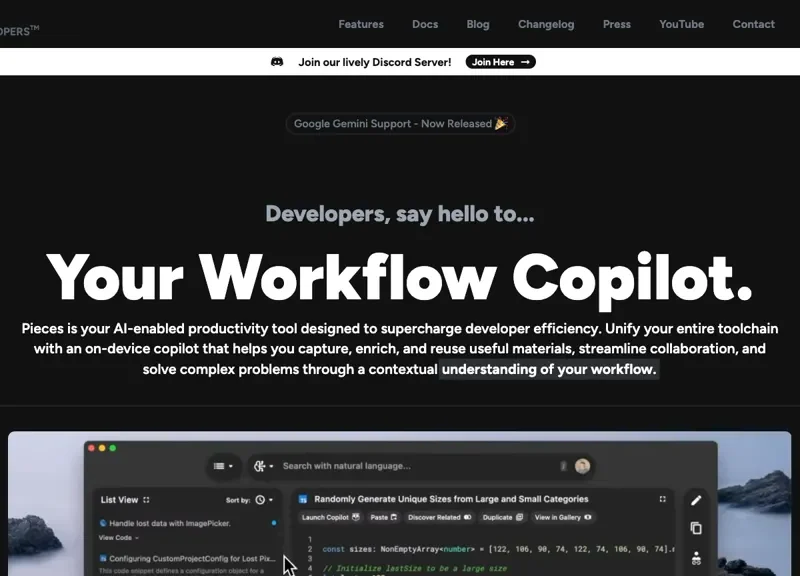Open the Contact page
800x576 pixels.
tap(753, 24)
